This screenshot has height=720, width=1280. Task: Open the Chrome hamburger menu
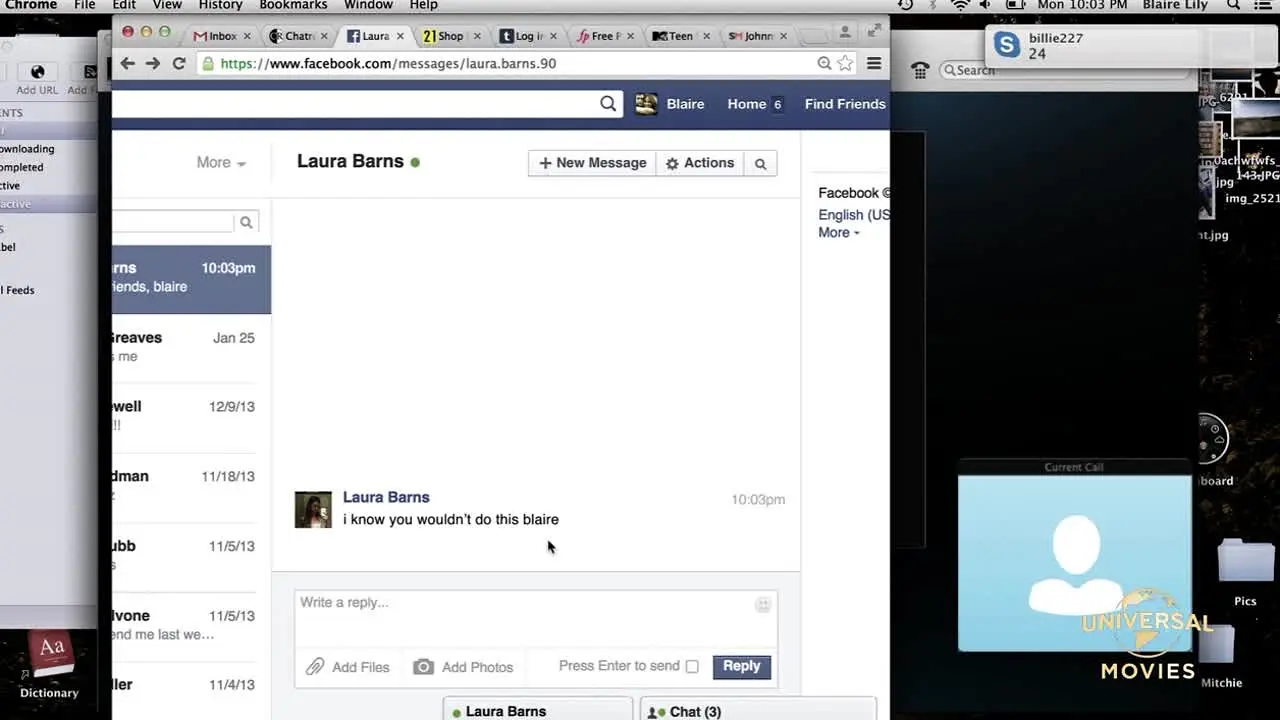click(874, 63)
